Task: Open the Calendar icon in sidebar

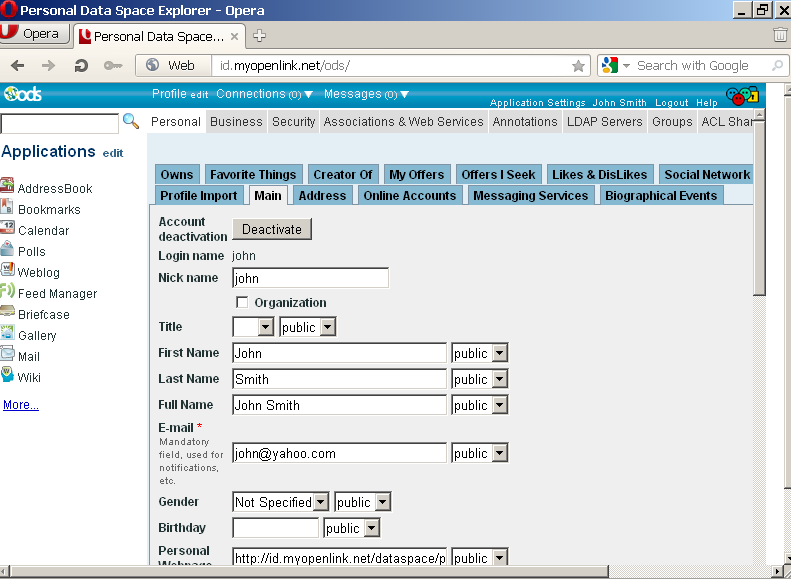Action: (x=7, y=230)
